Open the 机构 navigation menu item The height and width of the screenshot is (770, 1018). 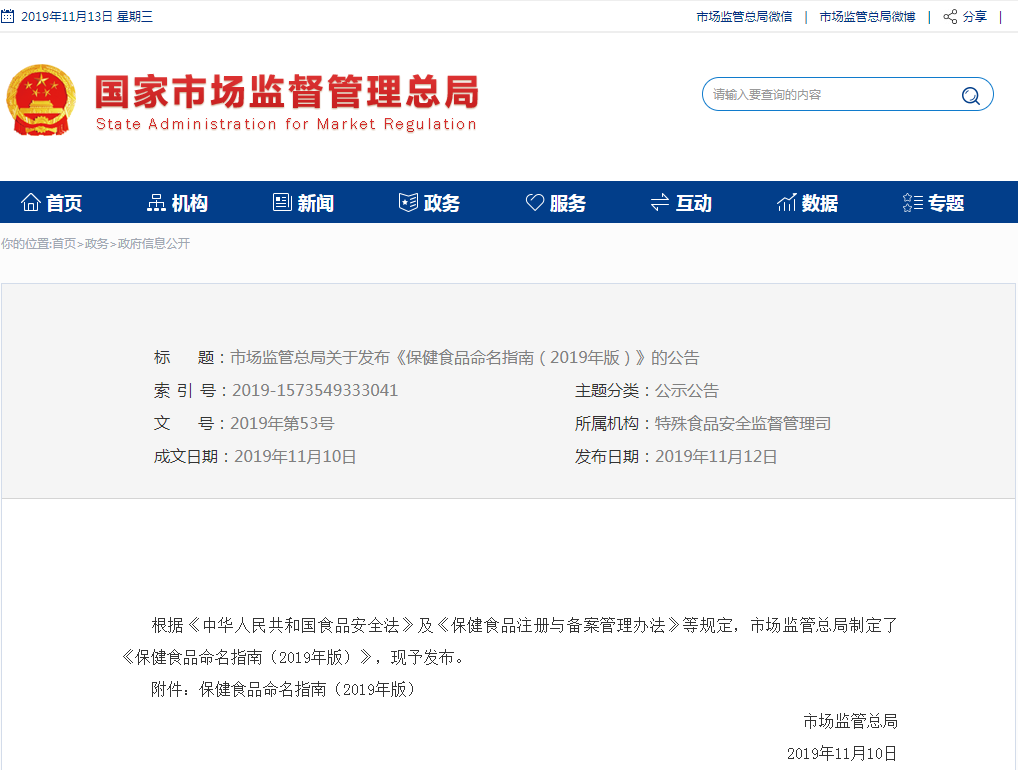(177, 203)
